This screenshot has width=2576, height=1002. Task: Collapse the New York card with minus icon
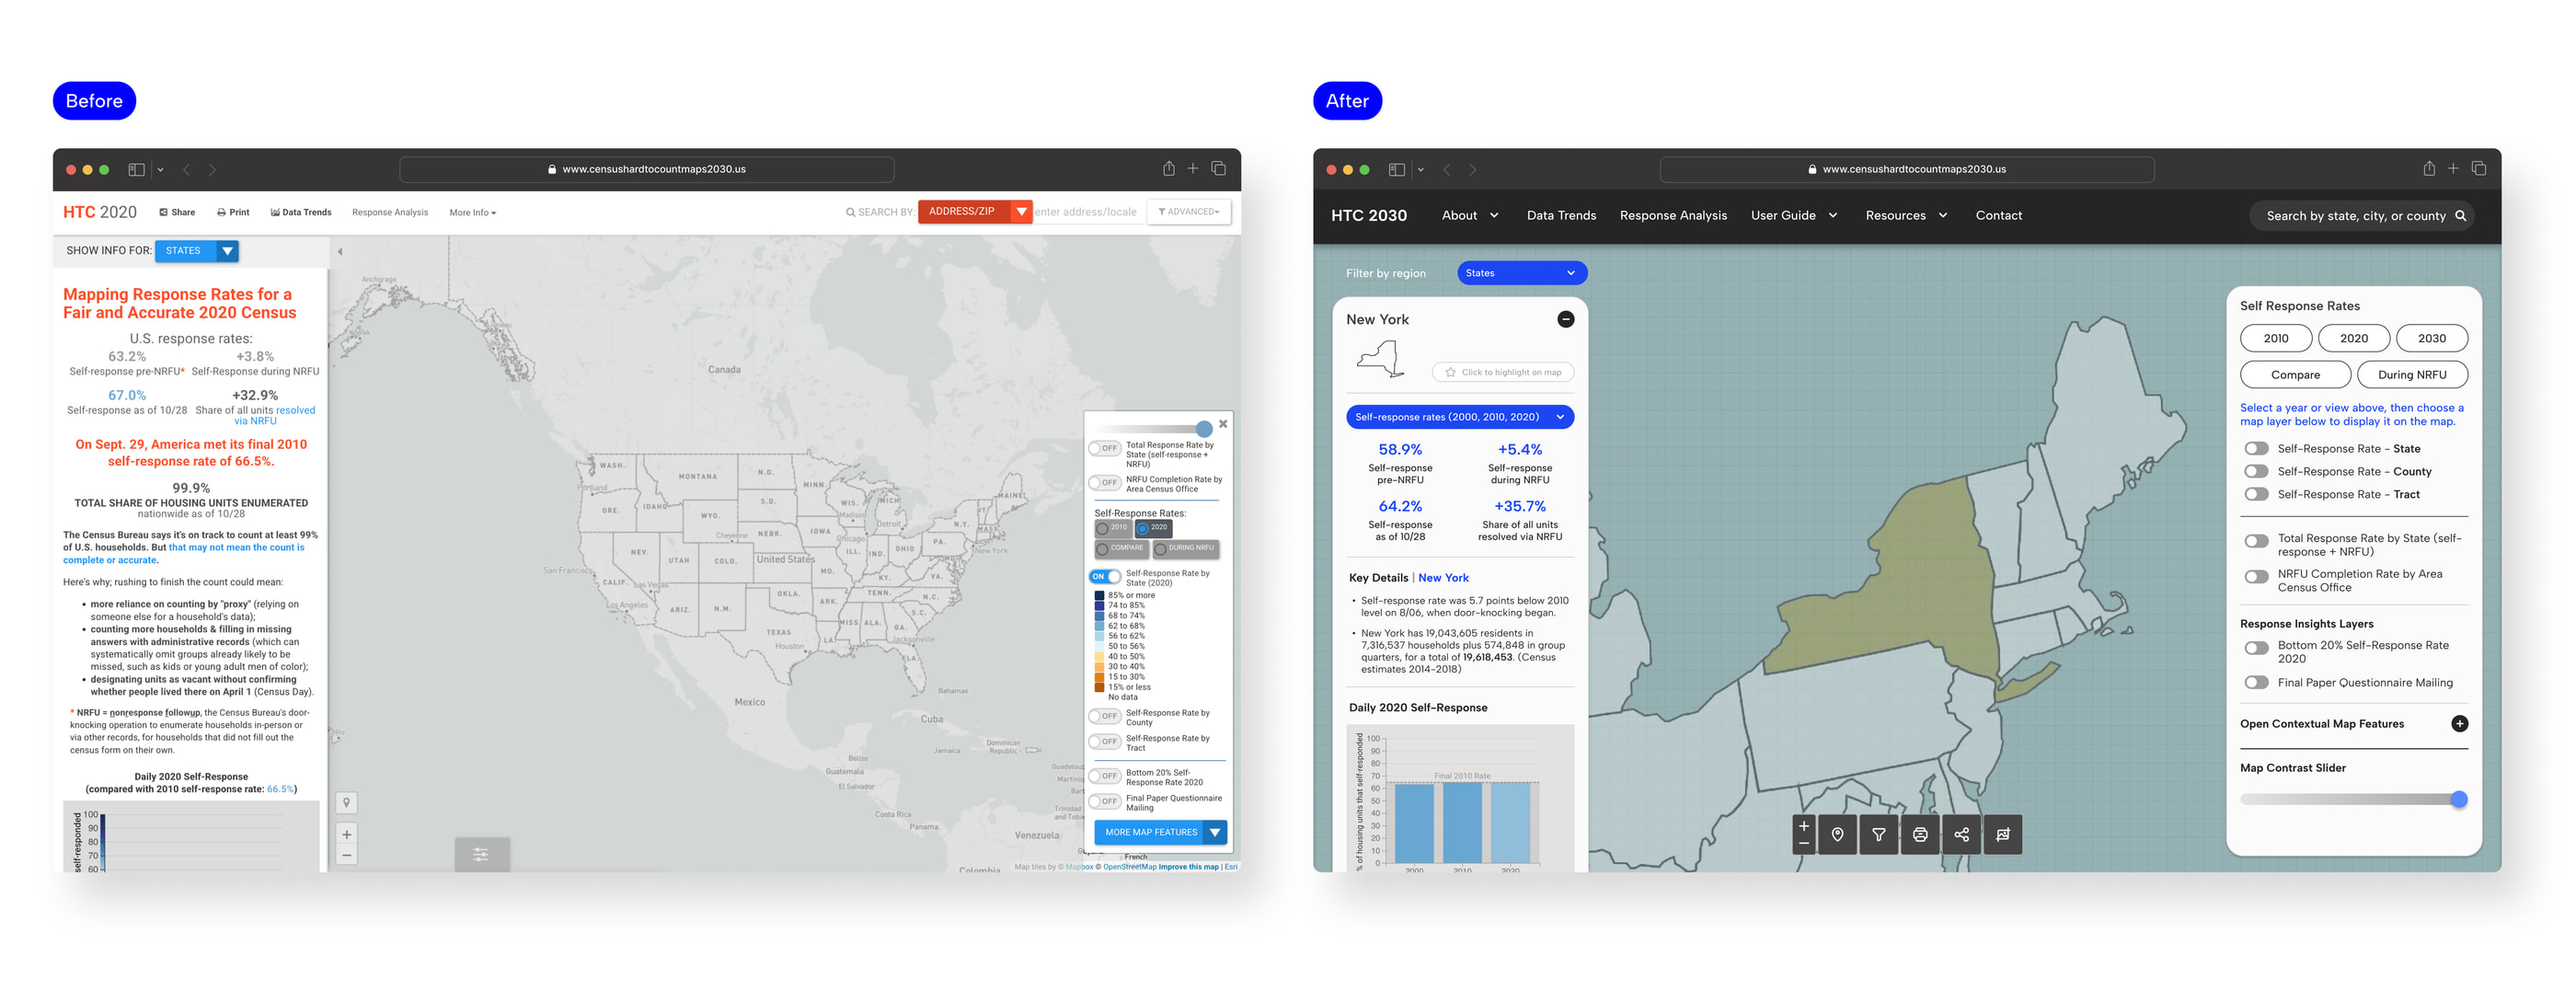[1565, 319]
